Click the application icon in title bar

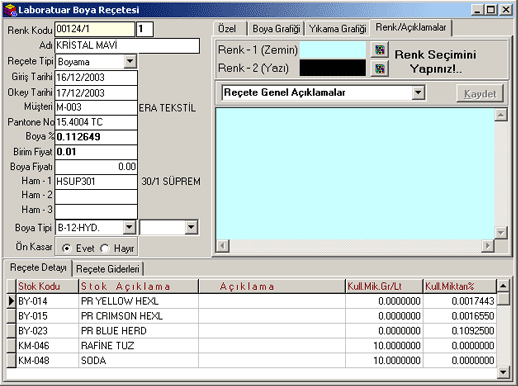(x=10, y=10)
